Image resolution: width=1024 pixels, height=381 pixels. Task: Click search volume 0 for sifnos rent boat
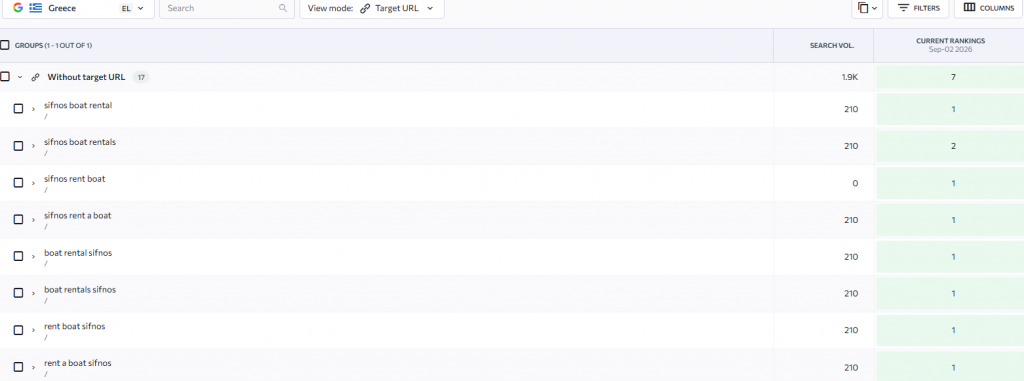click(855, 183)
